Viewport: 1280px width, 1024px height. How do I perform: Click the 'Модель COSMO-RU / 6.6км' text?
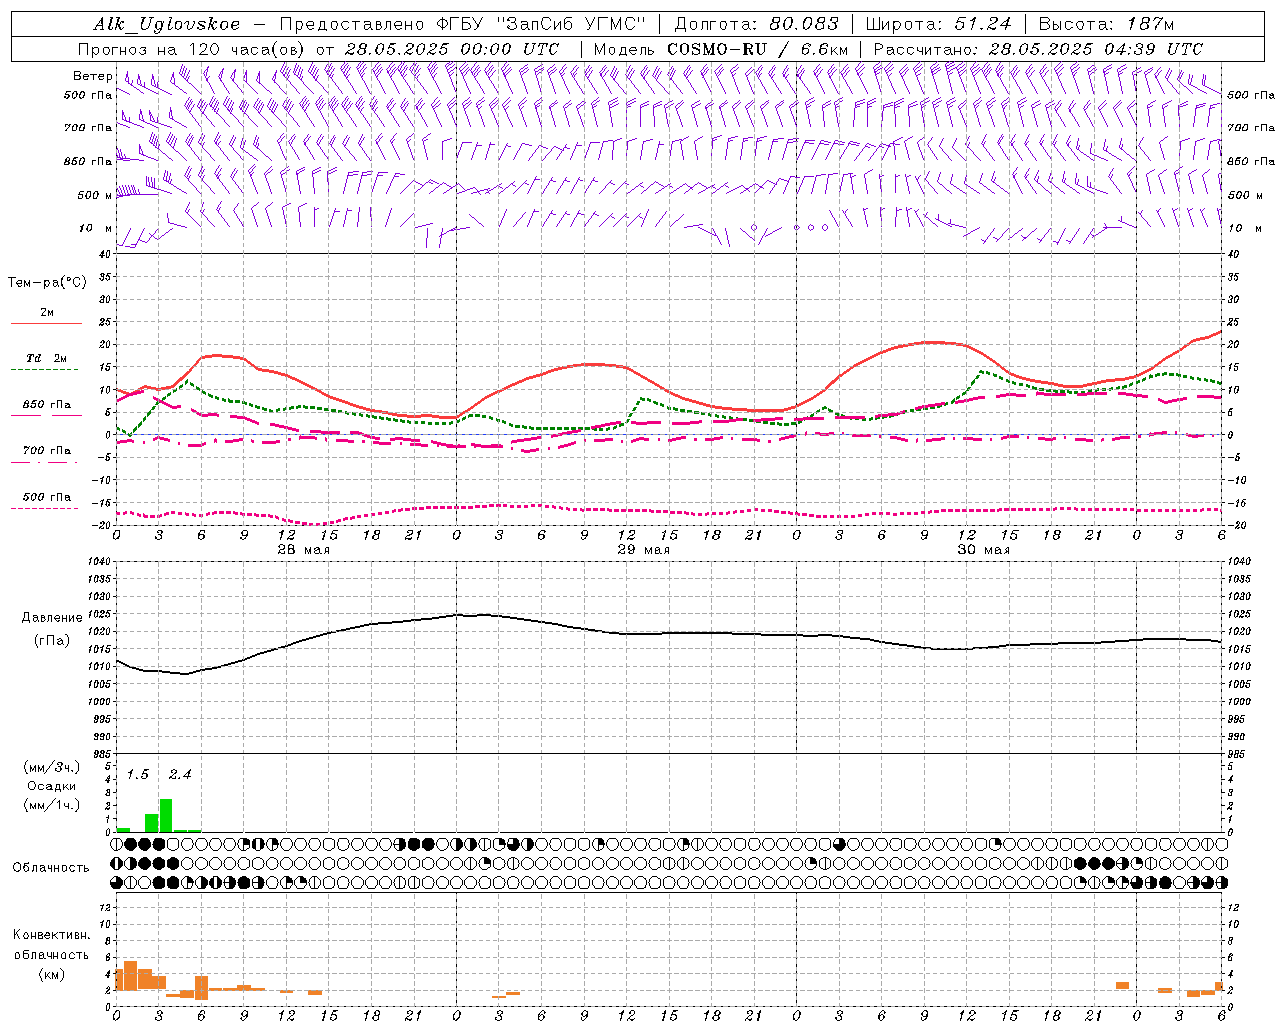tap(720, 48)
